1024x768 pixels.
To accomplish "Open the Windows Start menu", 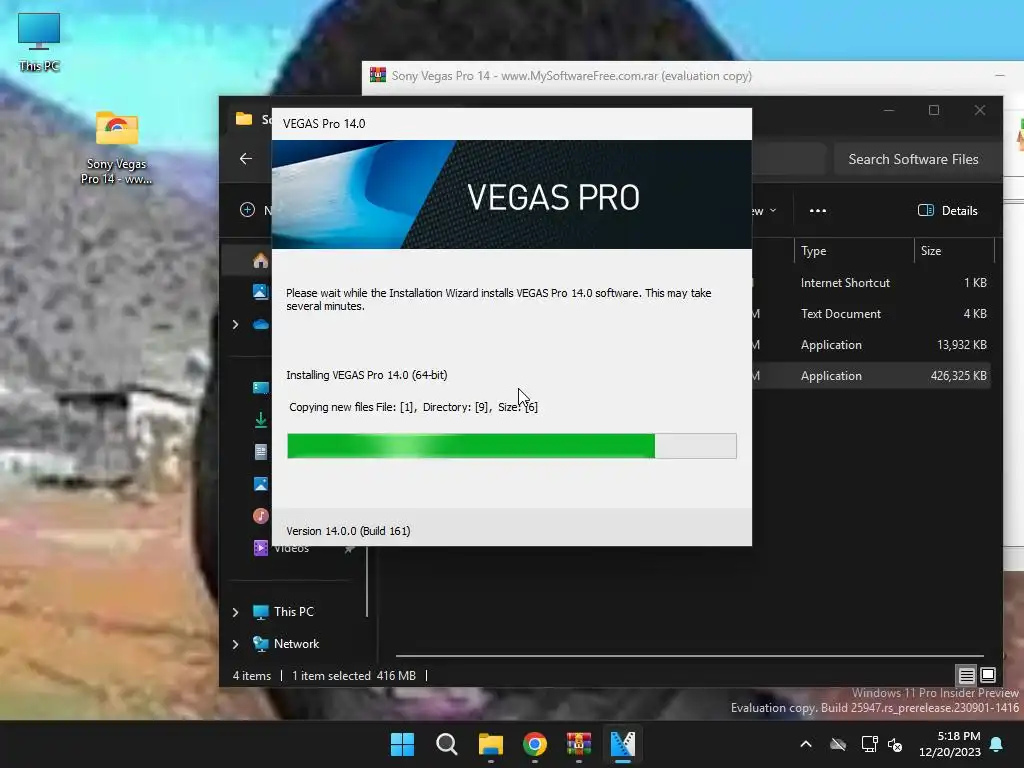I will tap(402, 744).
